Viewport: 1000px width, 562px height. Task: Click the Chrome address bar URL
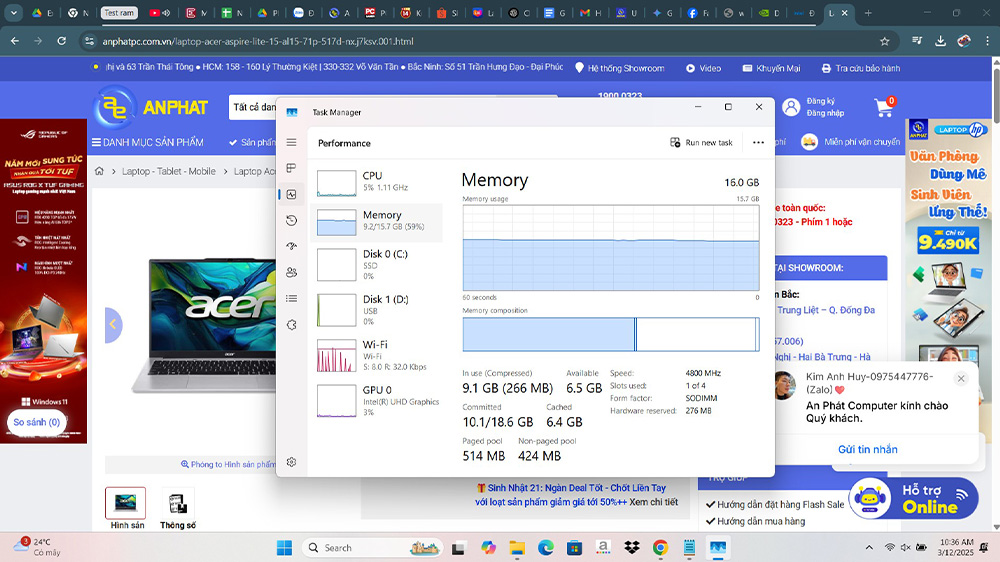tap(258, 41)
